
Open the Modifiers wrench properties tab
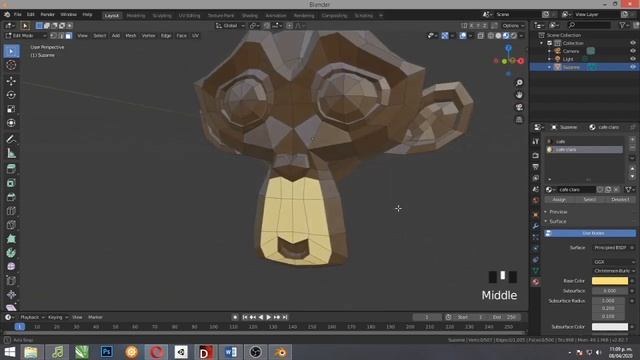[536, 226]
